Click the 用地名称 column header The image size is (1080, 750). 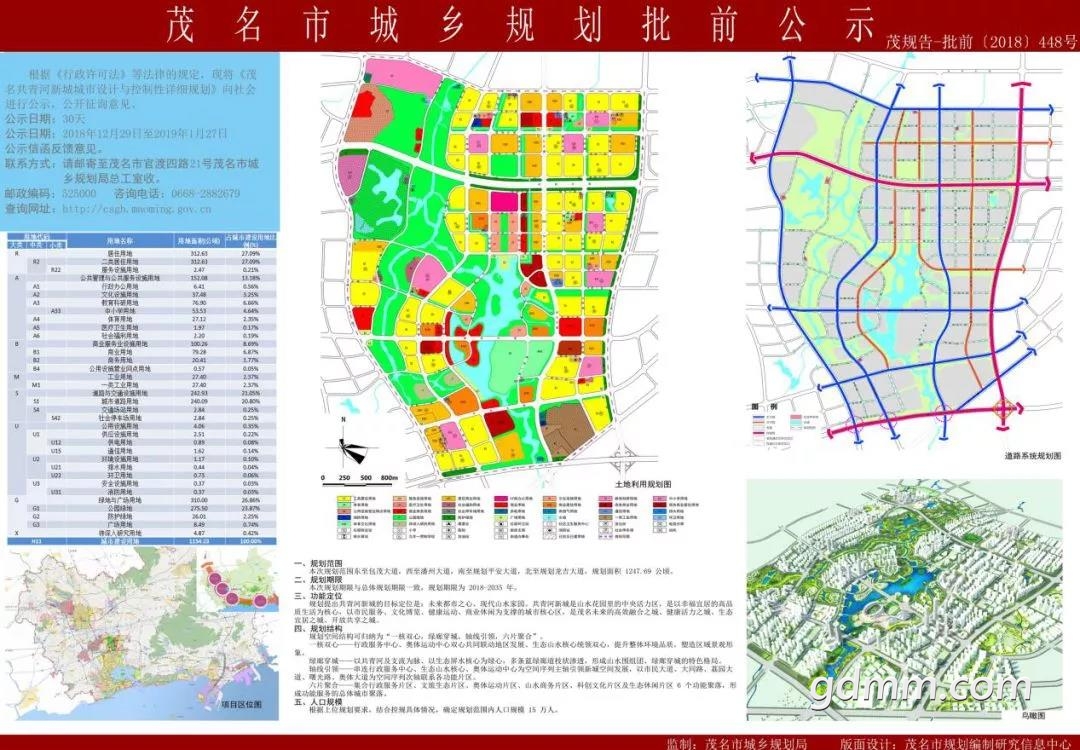click(119, 242)
